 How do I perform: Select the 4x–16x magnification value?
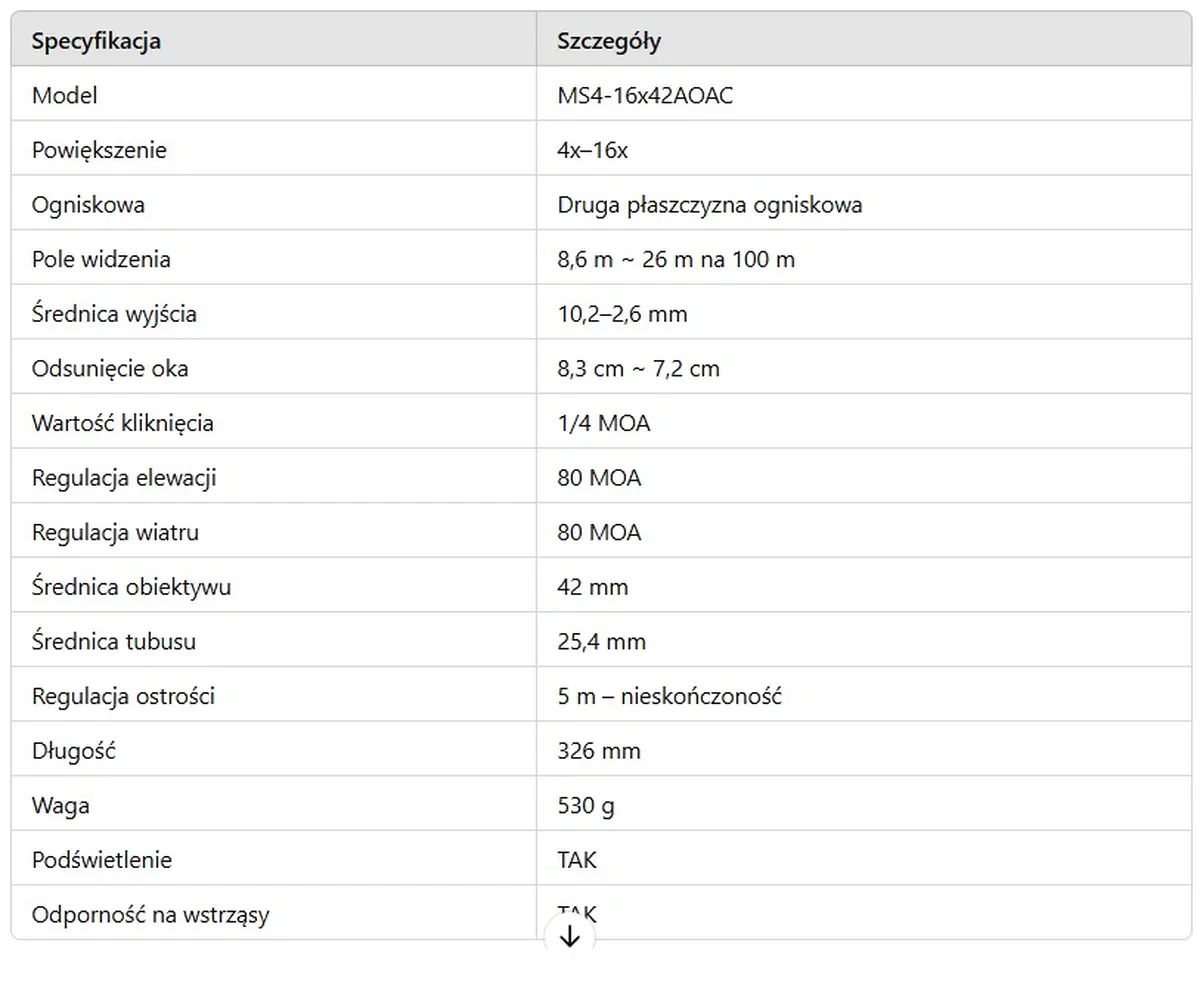click(x=592, y=150)
